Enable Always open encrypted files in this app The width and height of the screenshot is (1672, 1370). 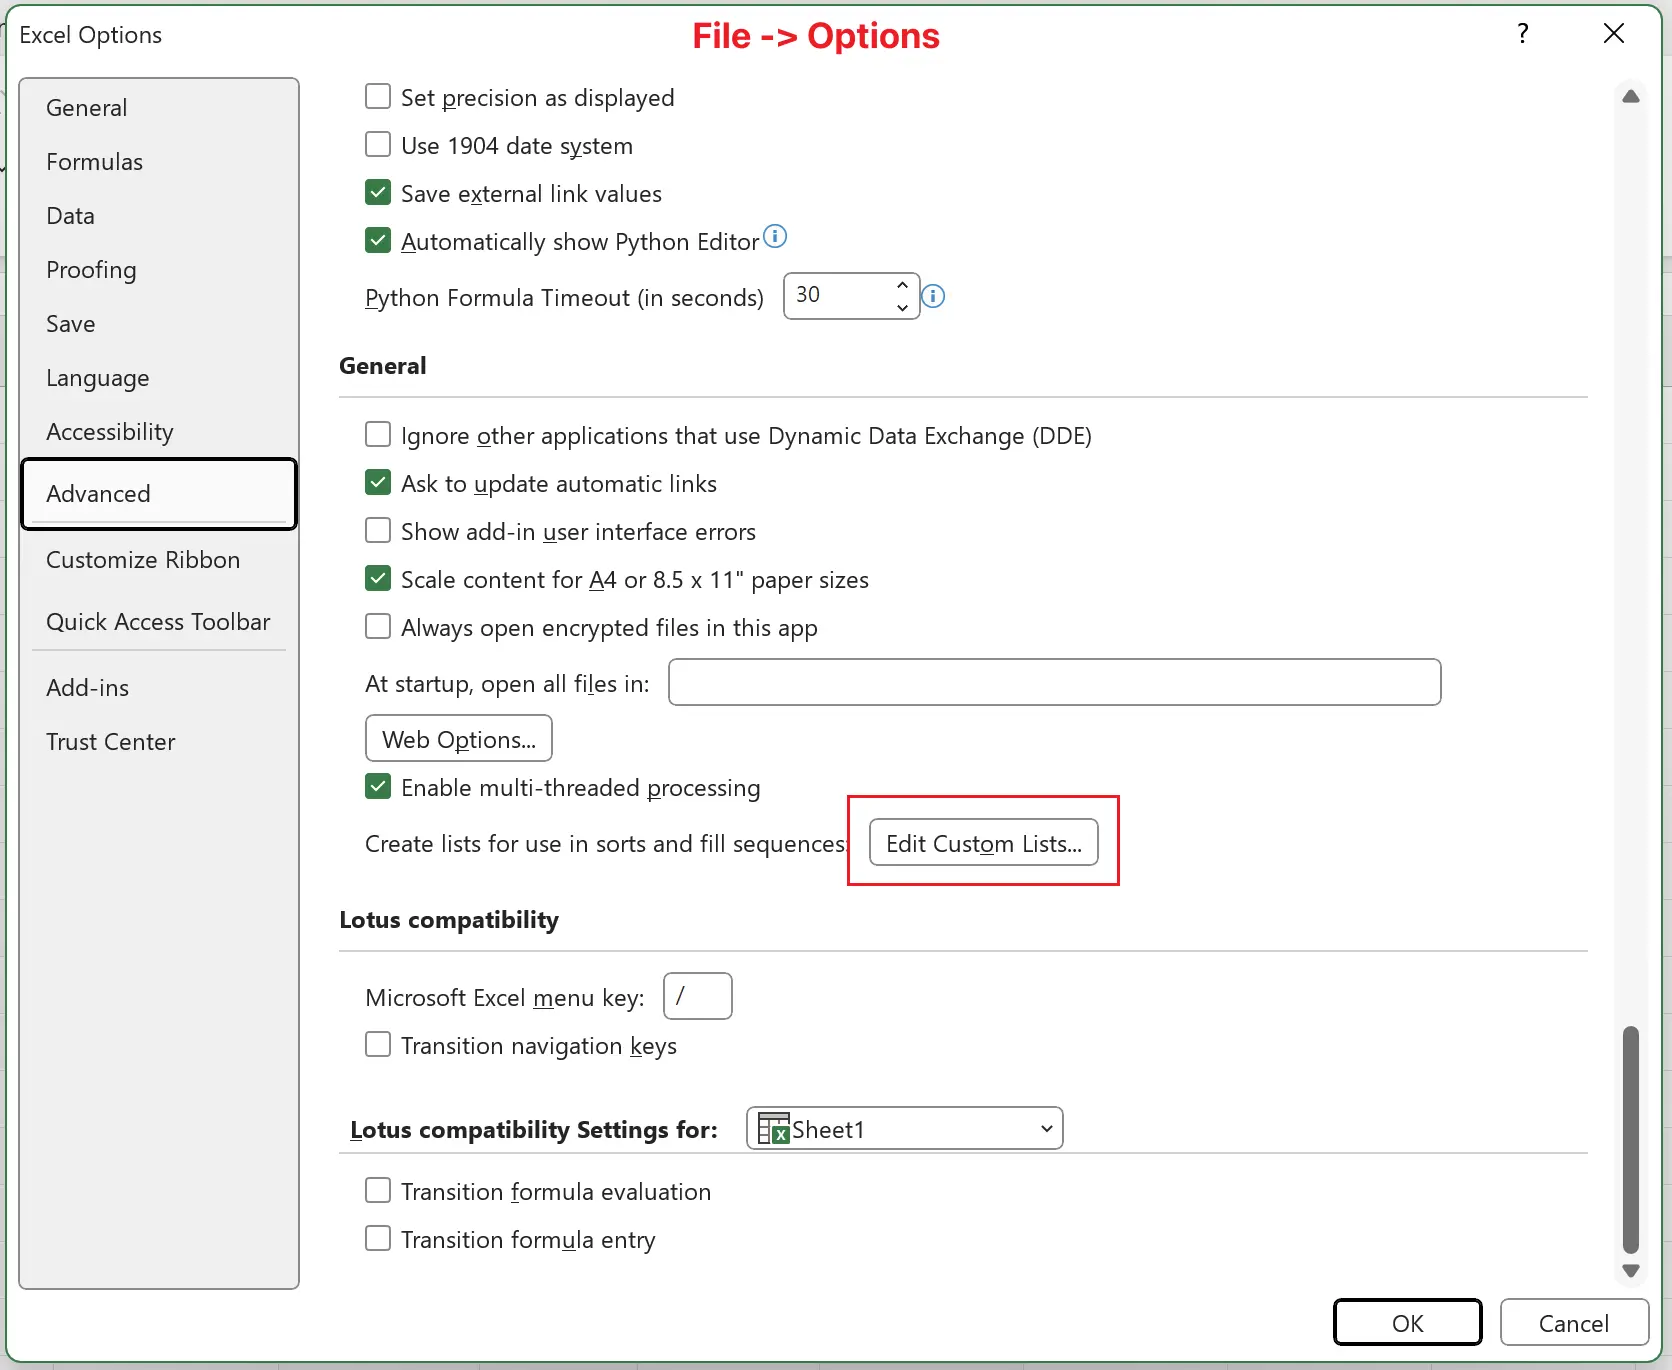pyautogui.click(x=377, y=626)
